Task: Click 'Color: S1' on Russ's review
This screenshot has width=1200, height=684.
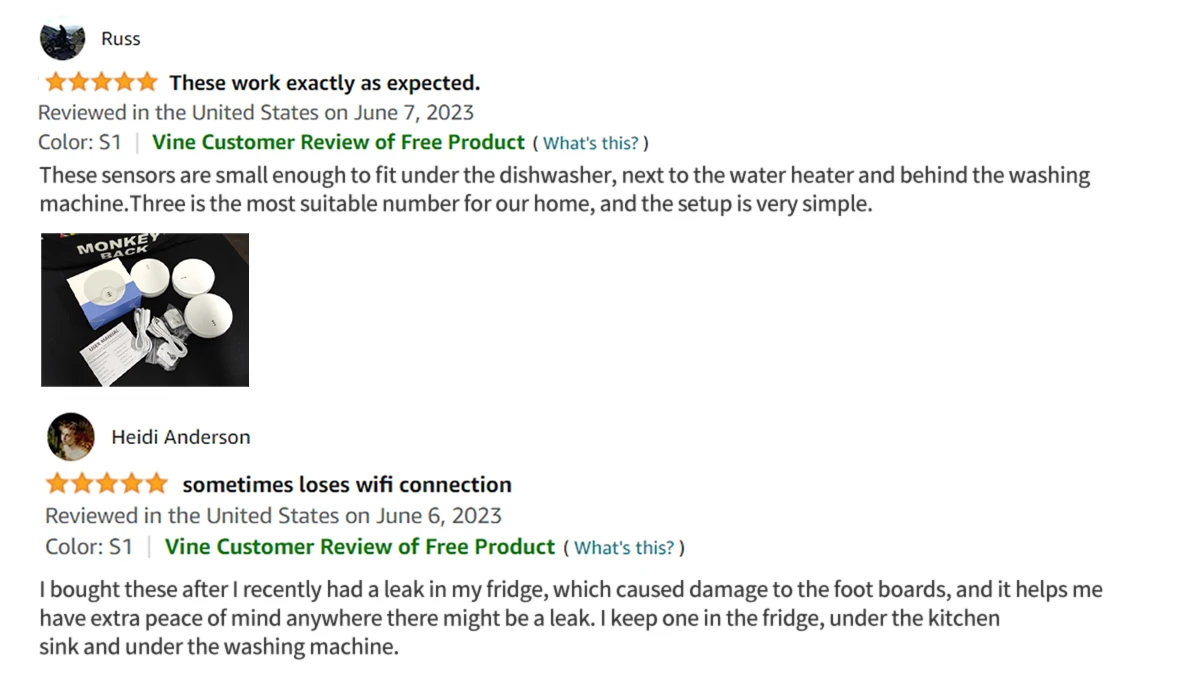Action: (x=80, y=142)
